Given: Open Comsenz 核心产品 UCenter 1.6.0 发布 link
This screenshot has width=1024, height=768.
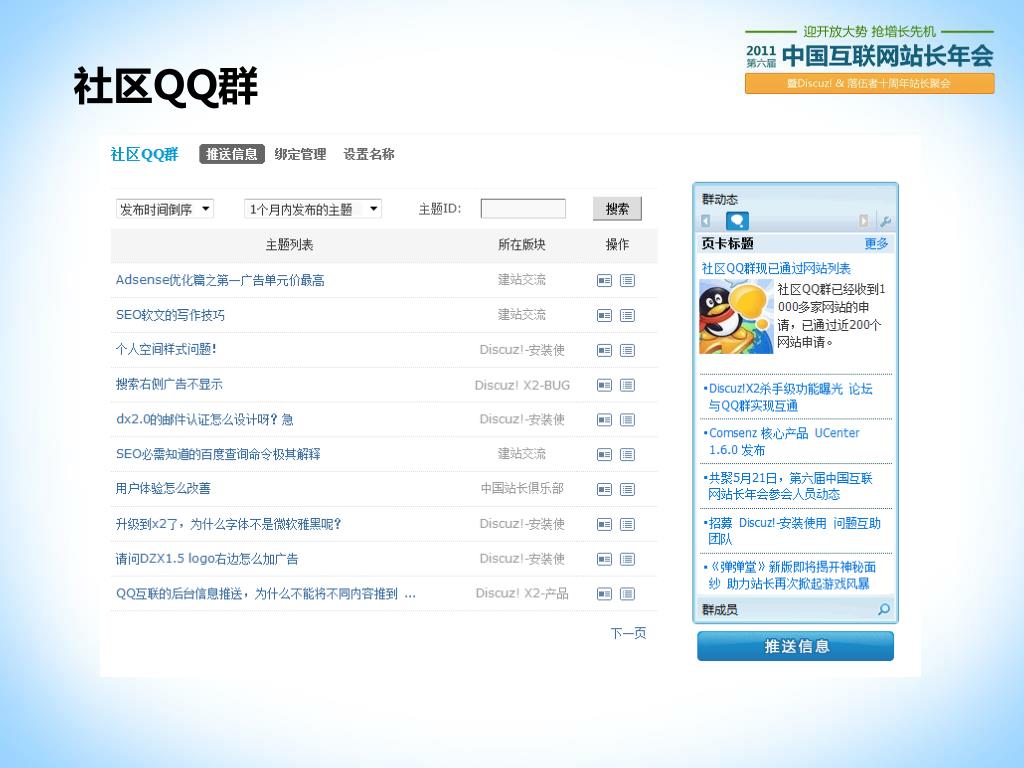Looking at the screenshot, I should pyautogui.click(x=783, y=441).
